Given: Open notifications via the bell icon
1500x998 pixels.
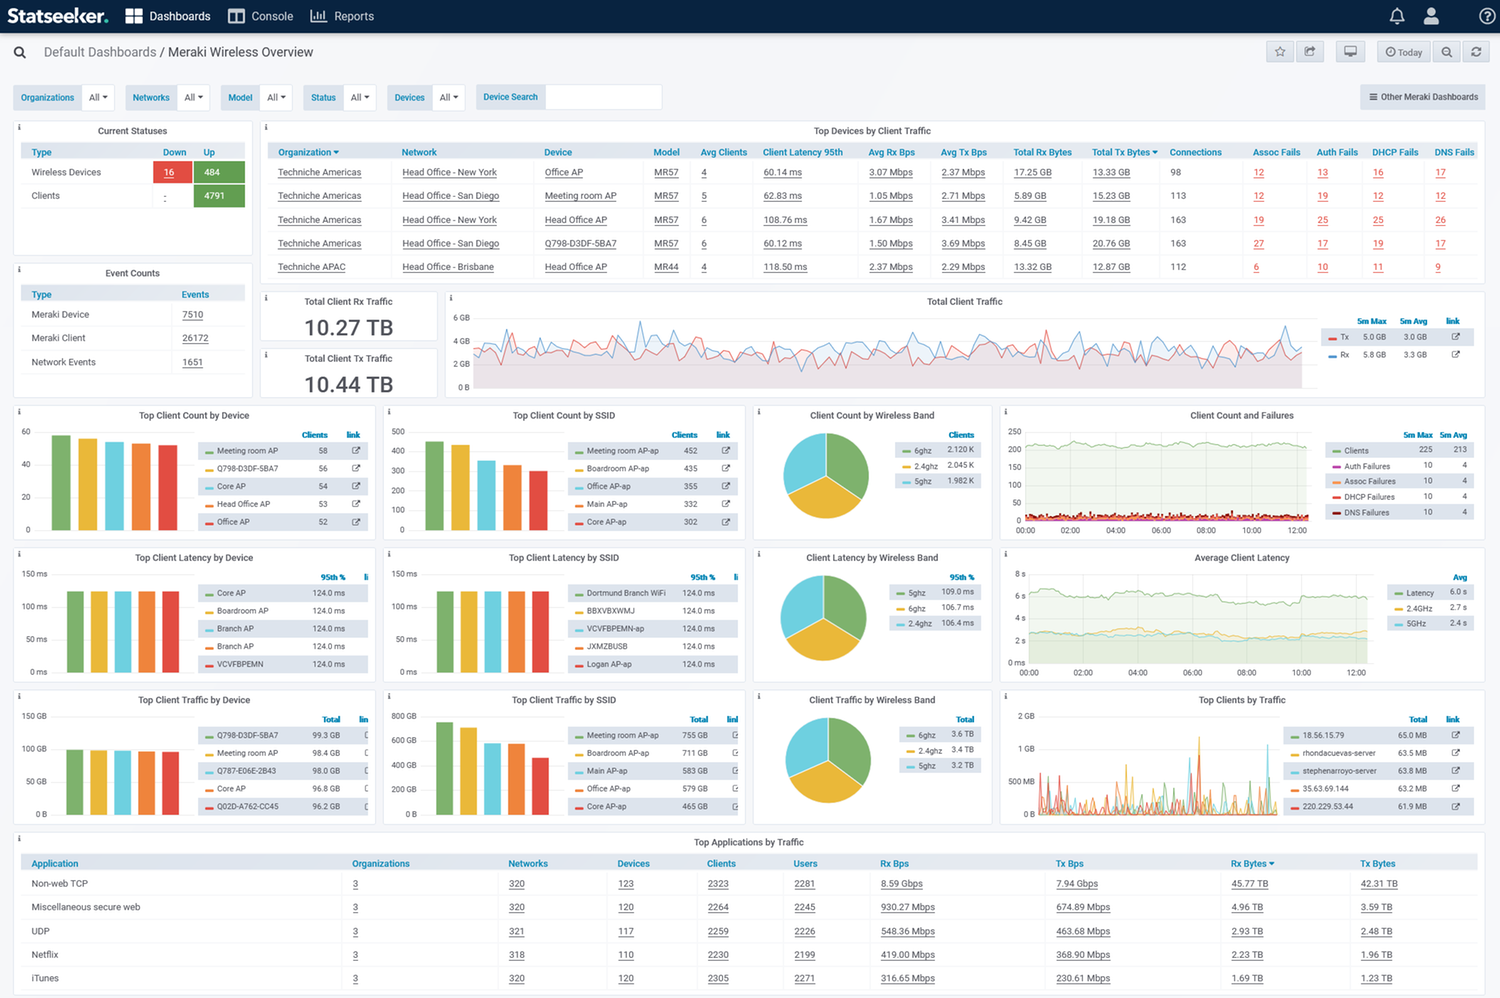Looking at the screenshot, I should 1397,15.
